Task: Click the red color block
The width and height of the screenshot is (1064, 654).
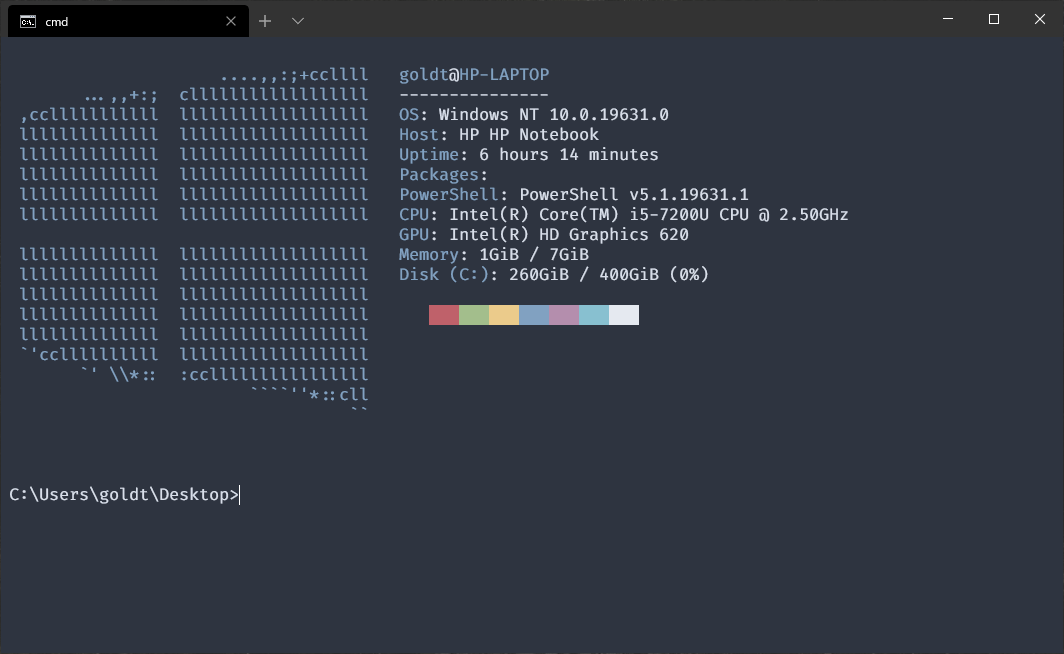Action: [x=444, y=315]
